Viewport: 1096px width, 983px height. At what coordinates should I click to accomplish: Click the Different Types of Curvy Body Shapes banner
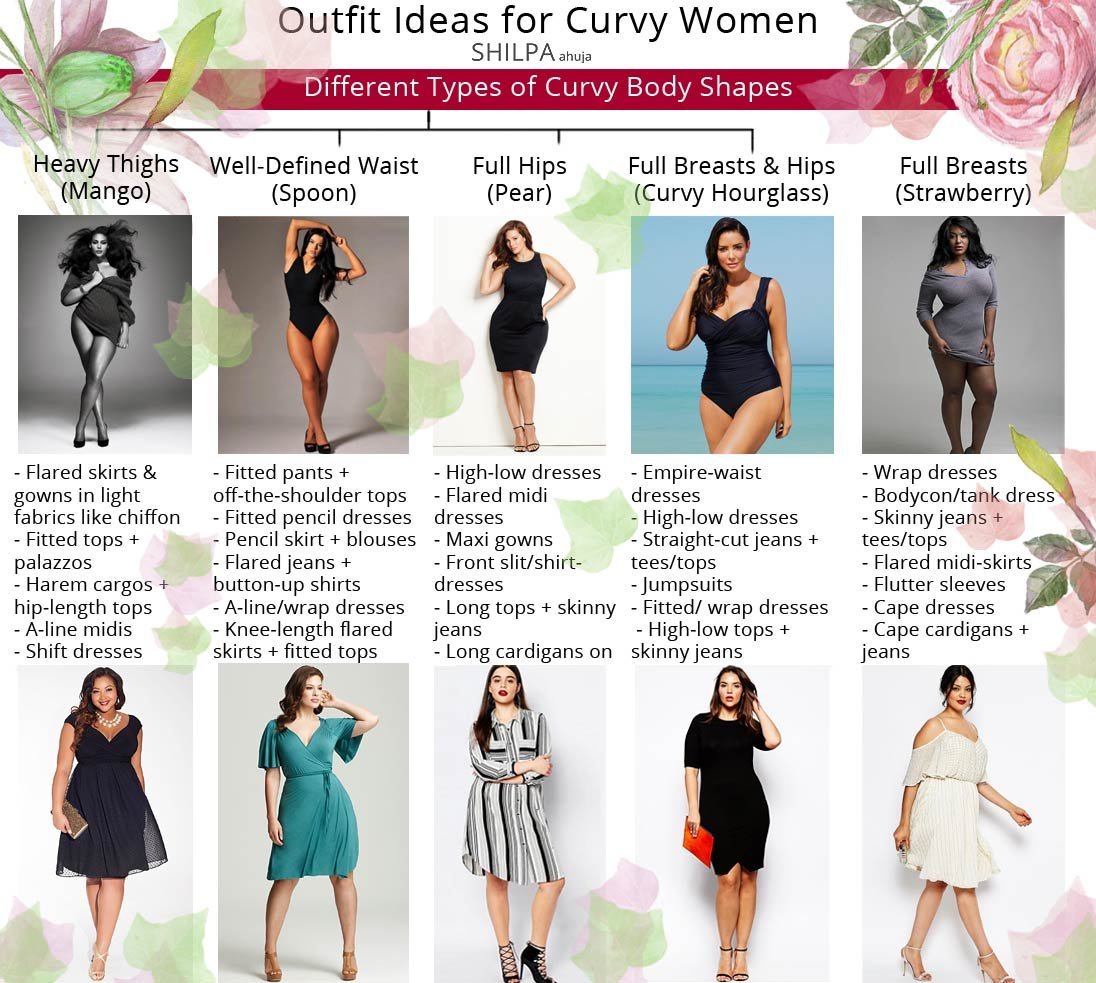(x=548, y=88)
